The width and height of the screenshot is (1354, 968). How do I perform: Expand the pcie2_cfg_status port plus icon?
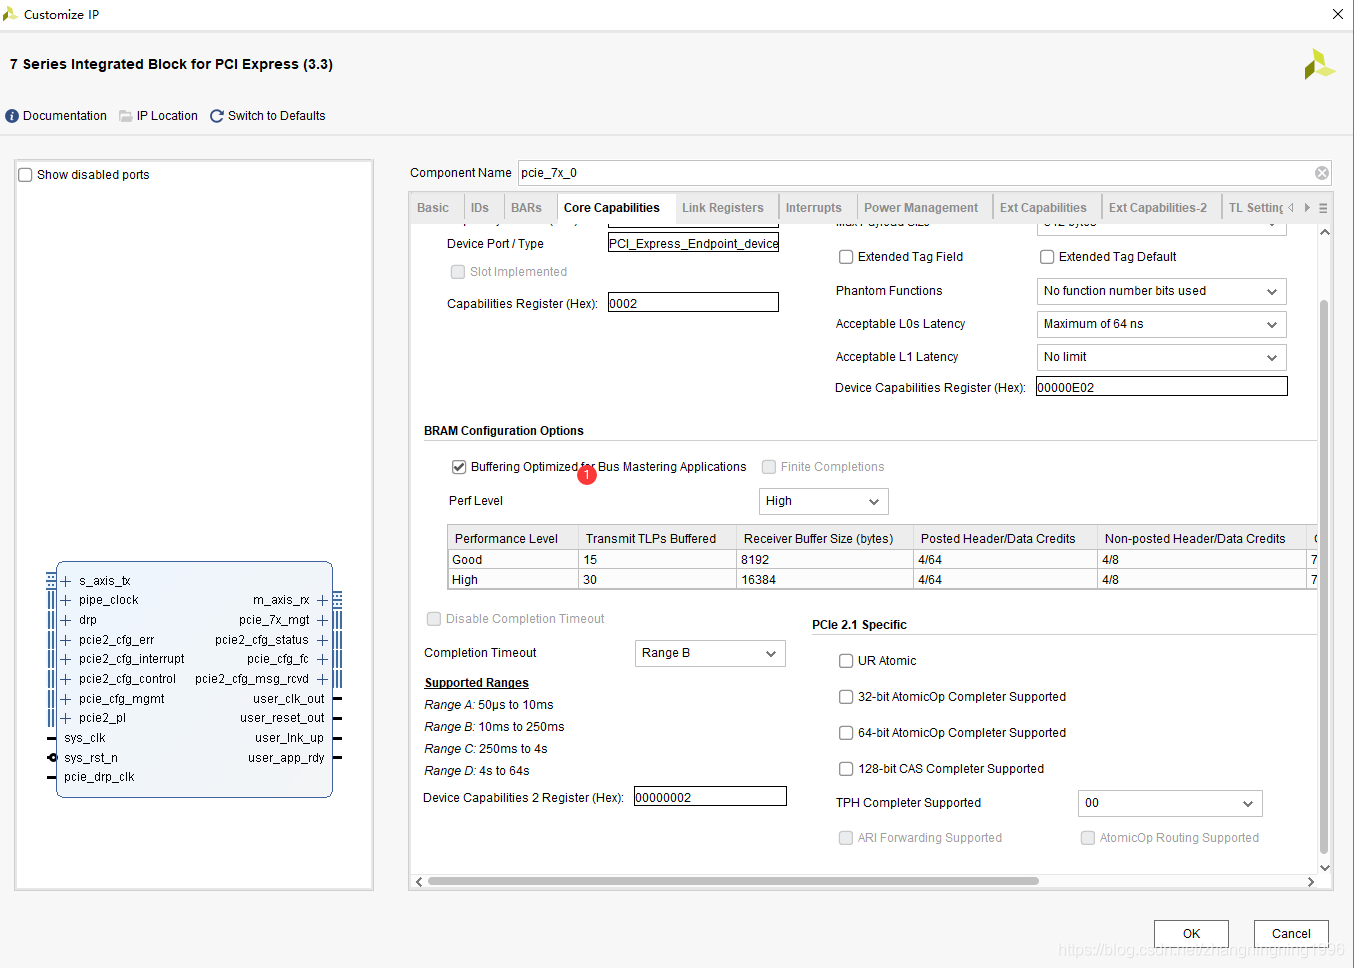pos(322,640)
